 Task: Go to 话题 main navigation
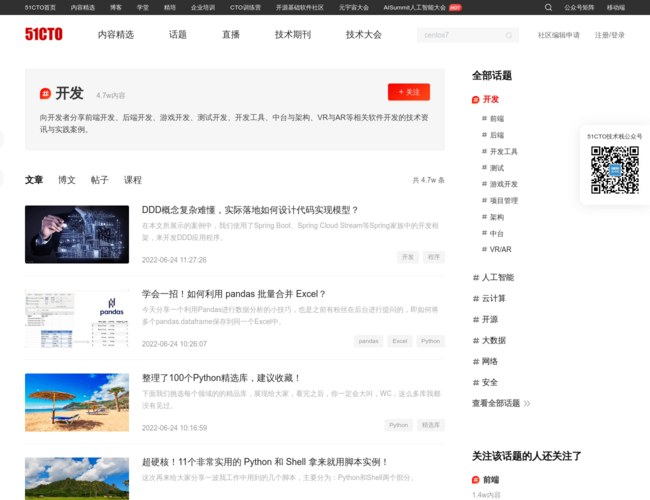pyautogui.click(x=177, y=34)
